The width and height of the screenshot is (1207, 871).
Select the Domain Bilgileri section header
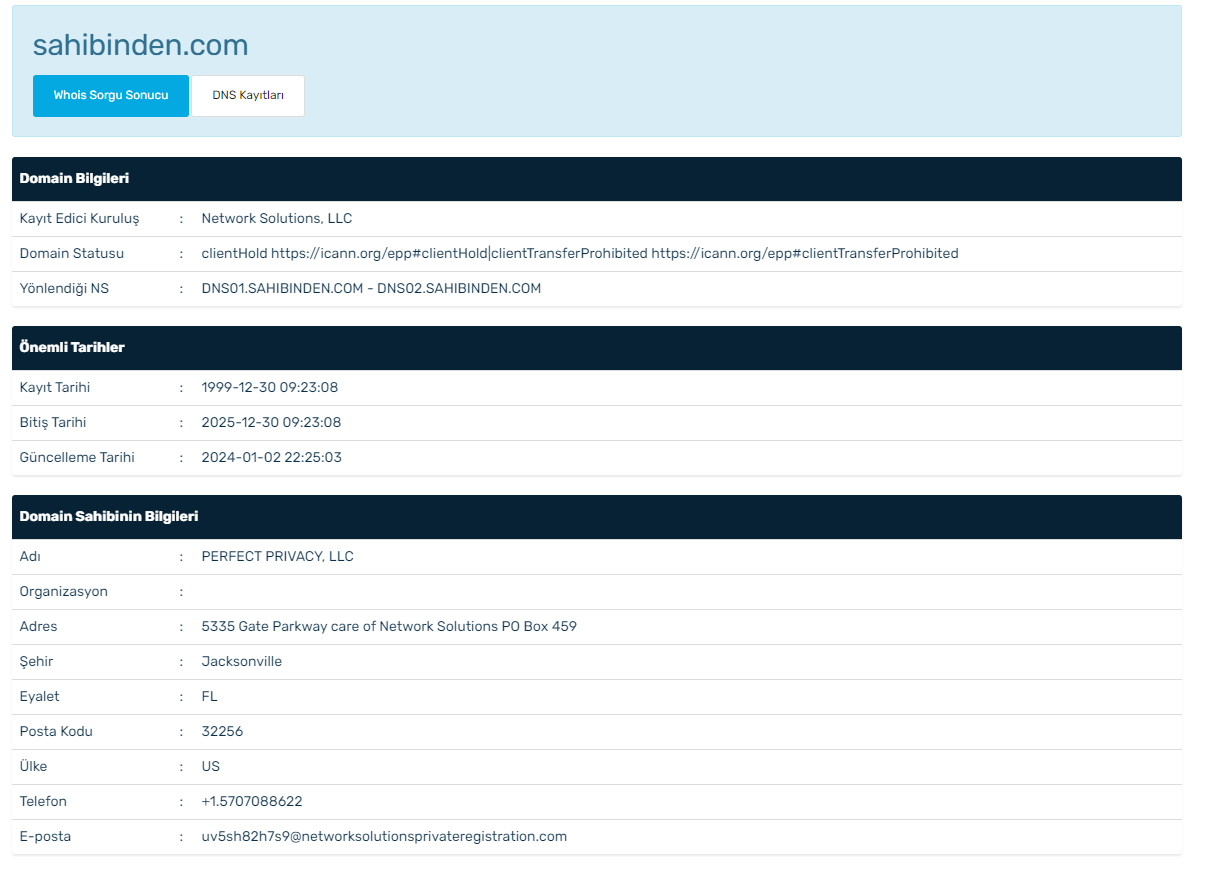[x=597, y=179]
